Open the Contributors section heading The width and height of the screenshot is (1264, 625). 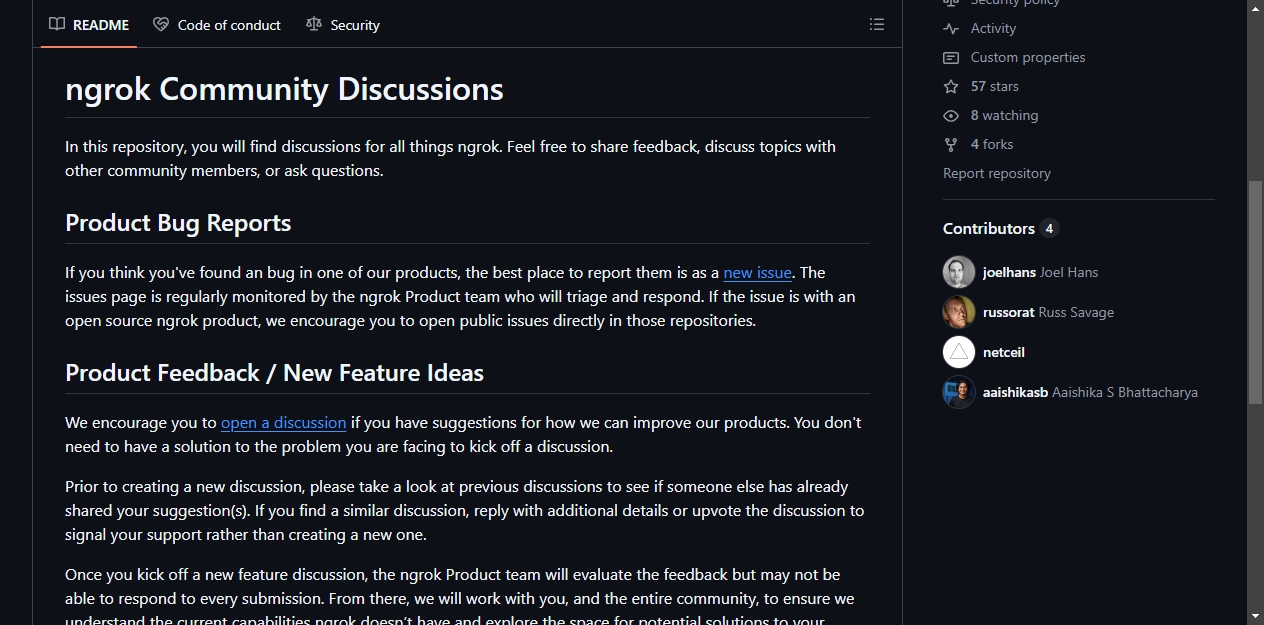989,228
